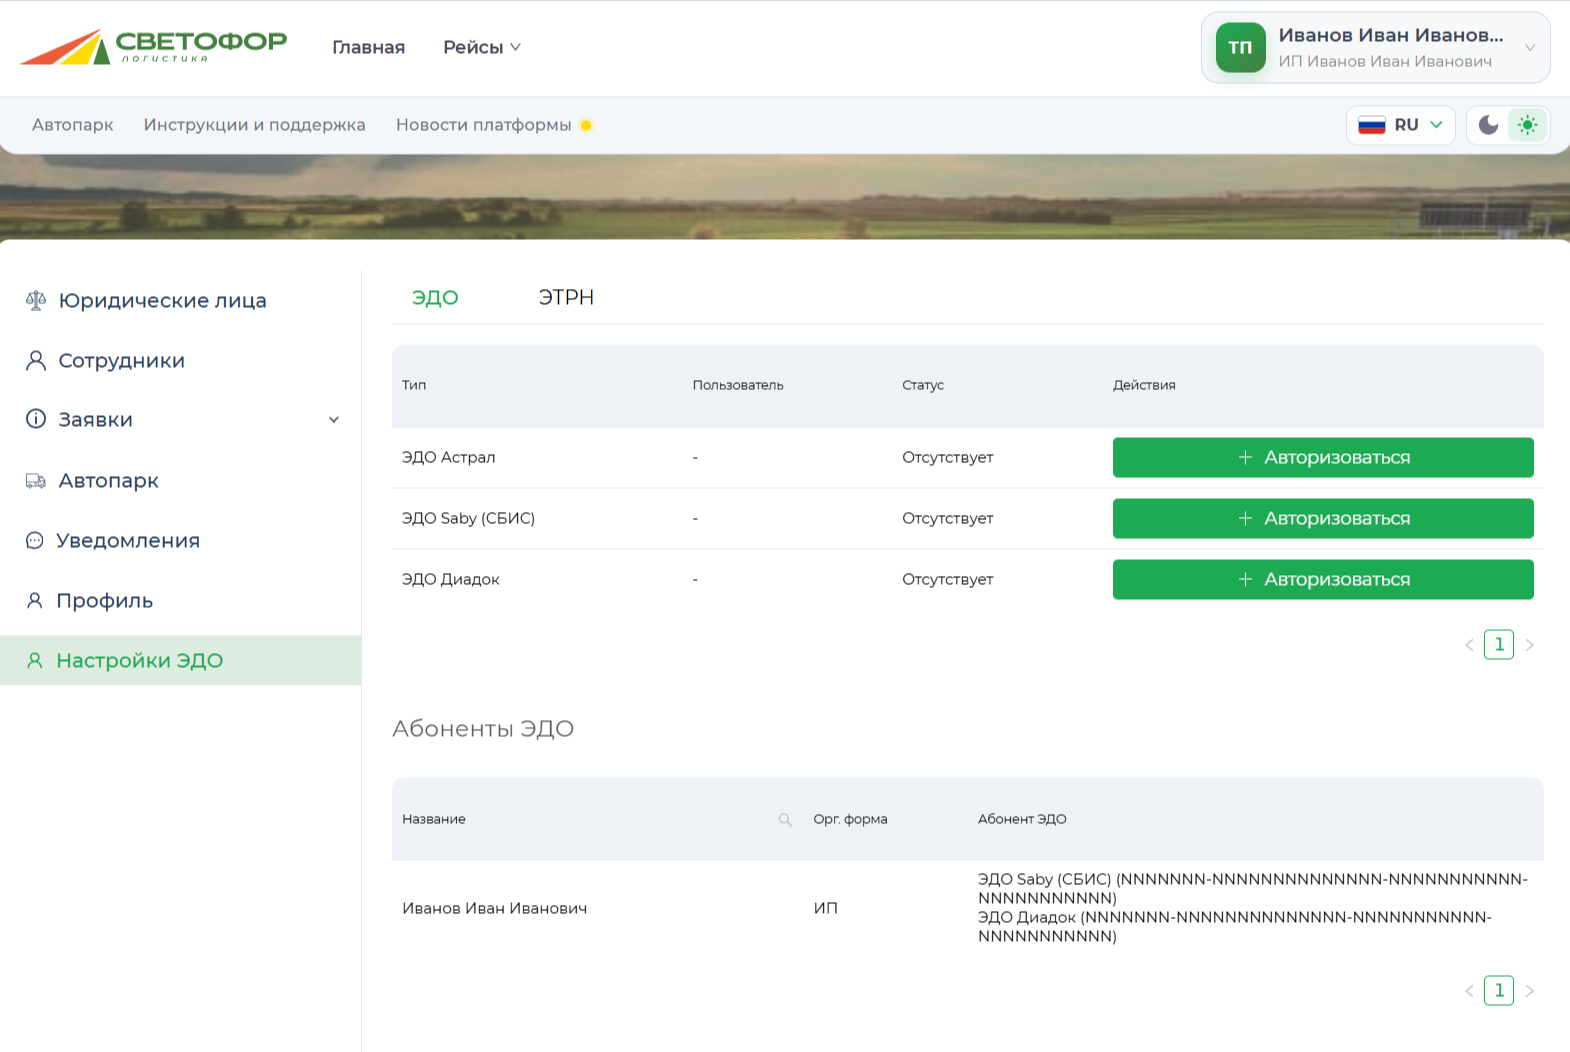Authorize ЭДО Диадок
Image resolution: width=1570 pixels, height=1052 pixels.
coord(1323,579)
